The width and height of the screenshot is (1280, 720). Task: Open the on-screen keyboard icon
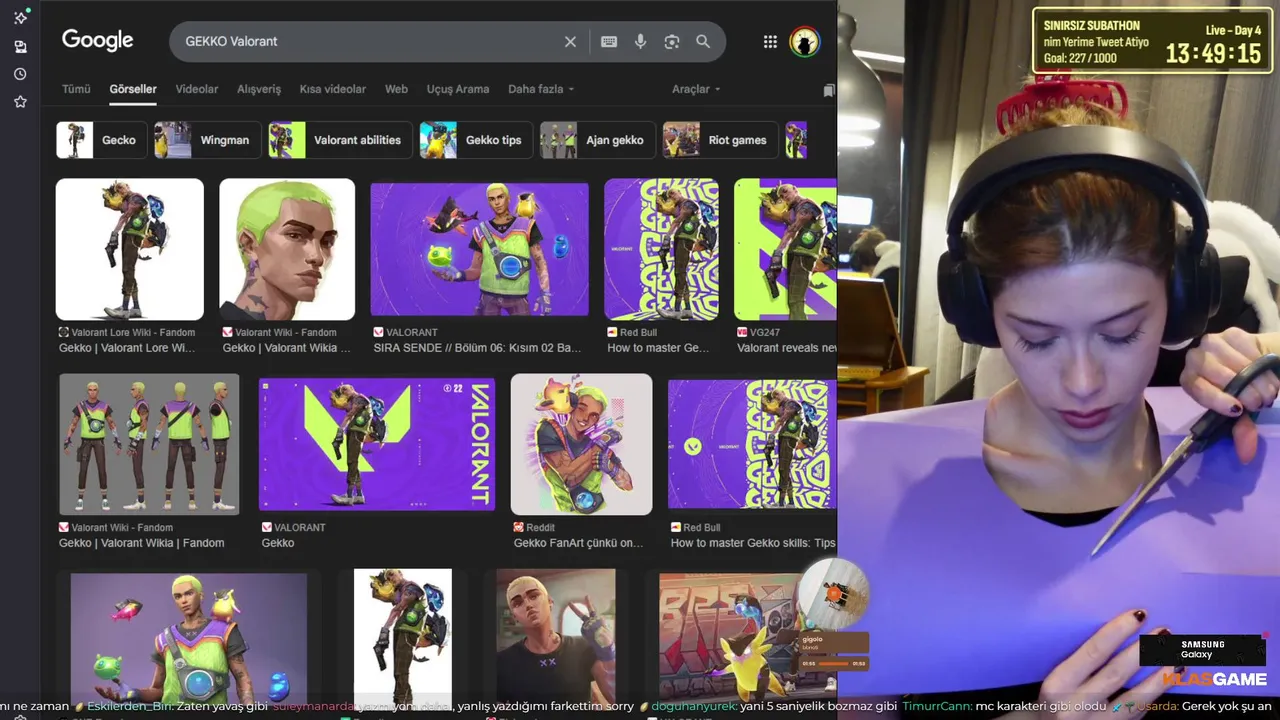click(609, 42)
